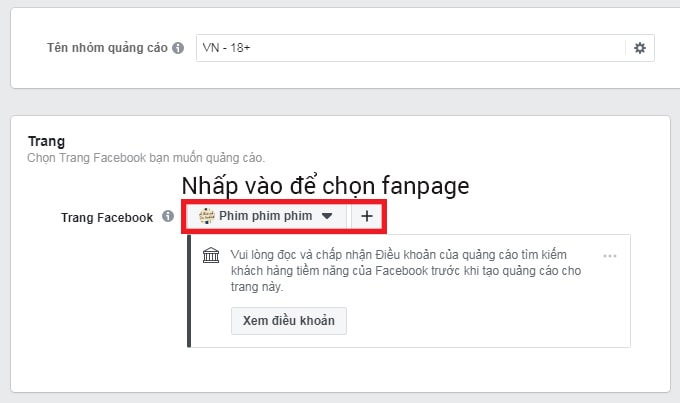Click the Trang section heading

[46, 141]
